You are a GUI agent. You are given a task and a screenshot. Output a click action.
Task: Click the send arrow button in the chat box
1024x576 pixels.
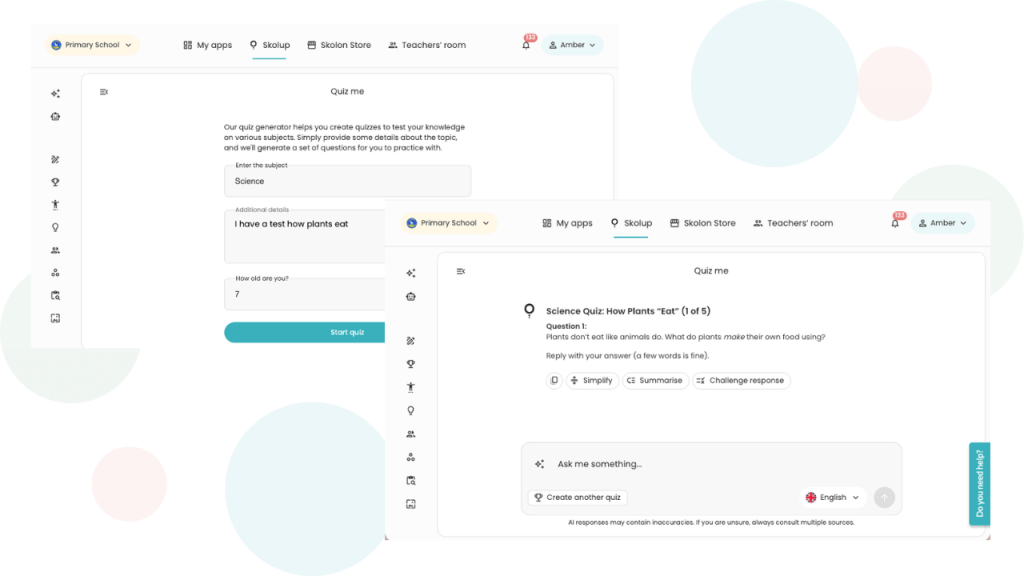tap(884, 497)
